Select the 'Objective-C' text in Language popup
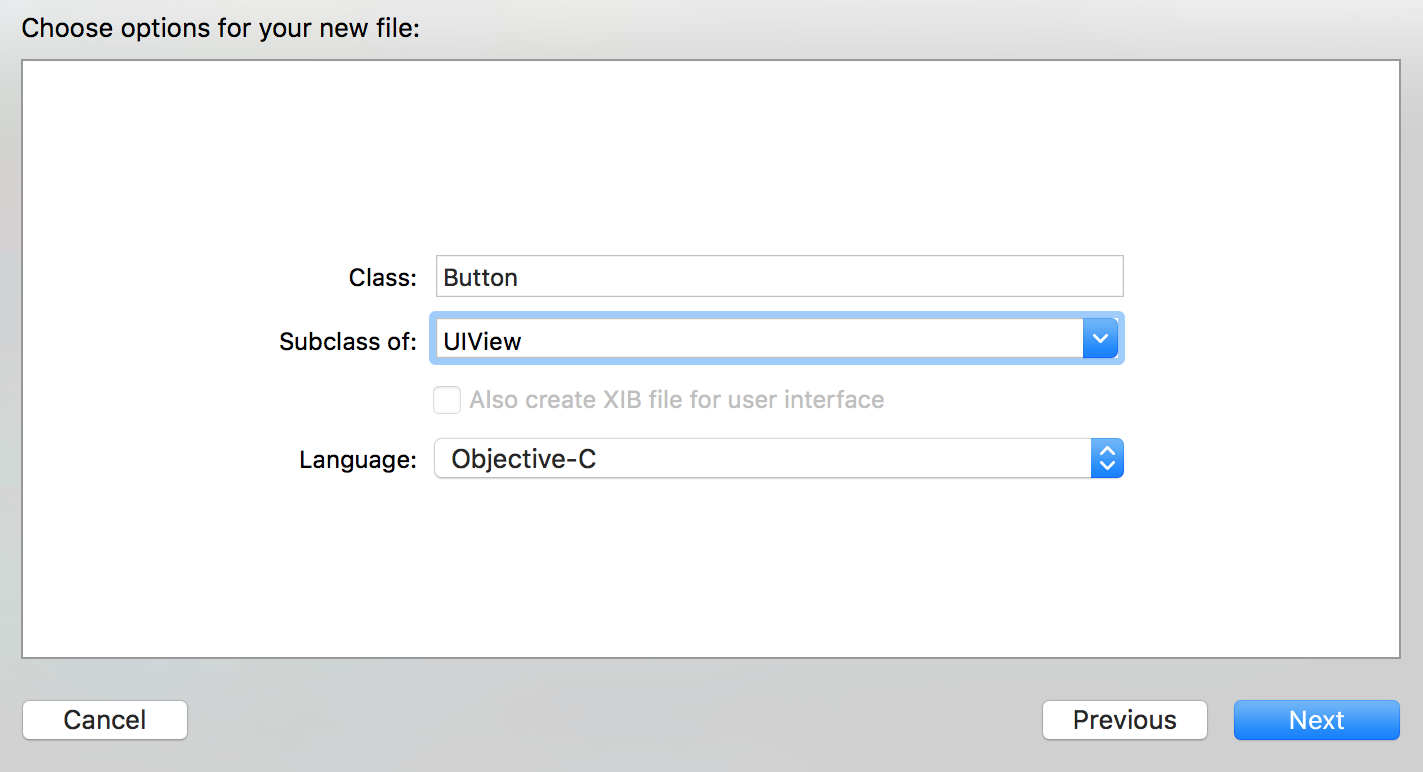Screen dimensions: 1423x772 pos(524,459)
